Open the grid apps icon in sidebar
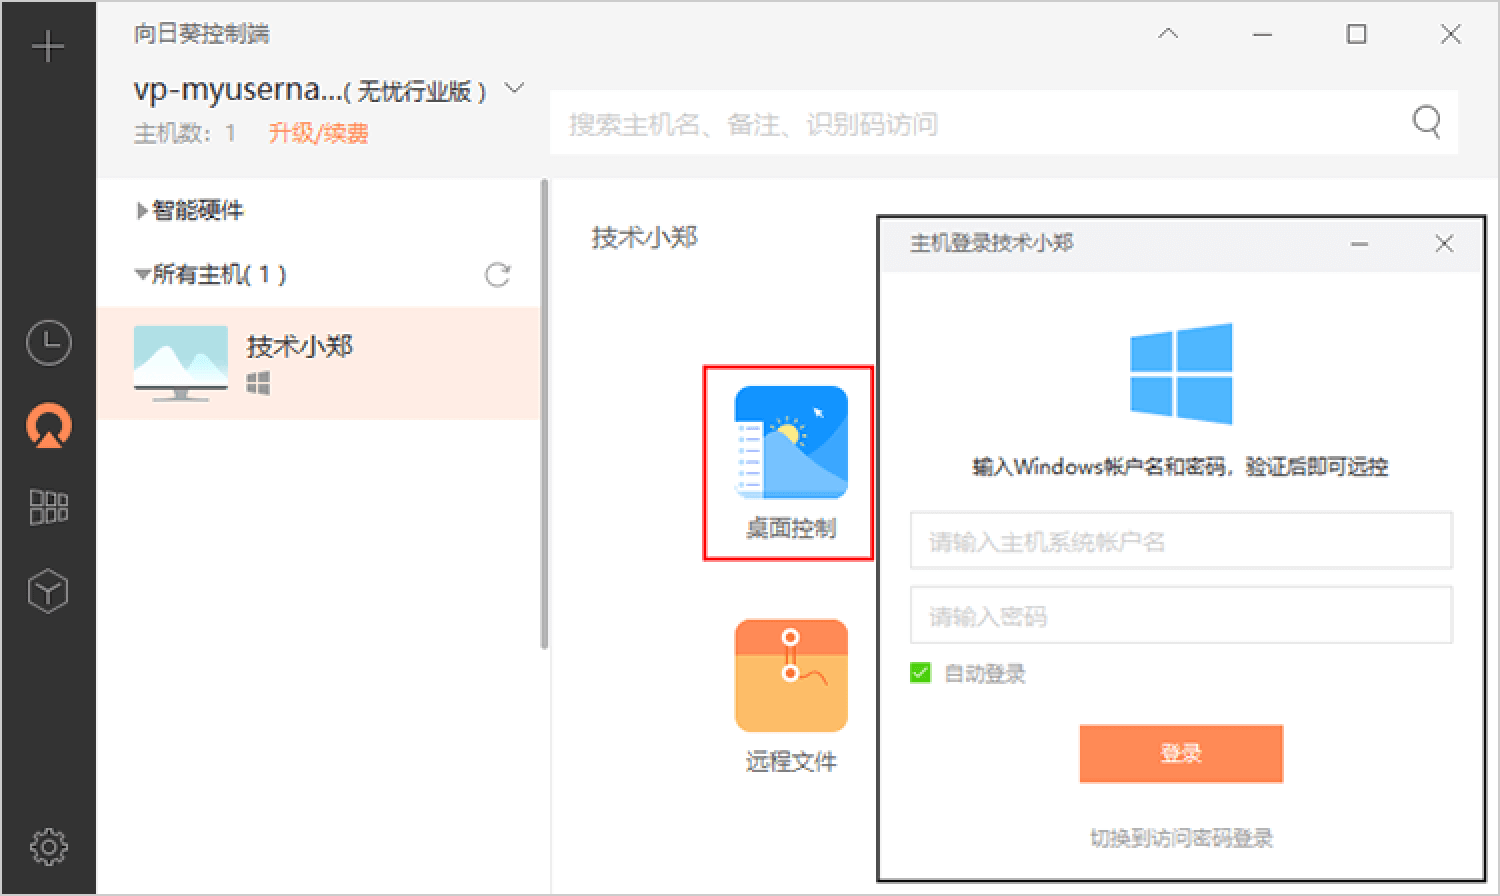This screenshot has height=896, width=1500. pos(48,507)
